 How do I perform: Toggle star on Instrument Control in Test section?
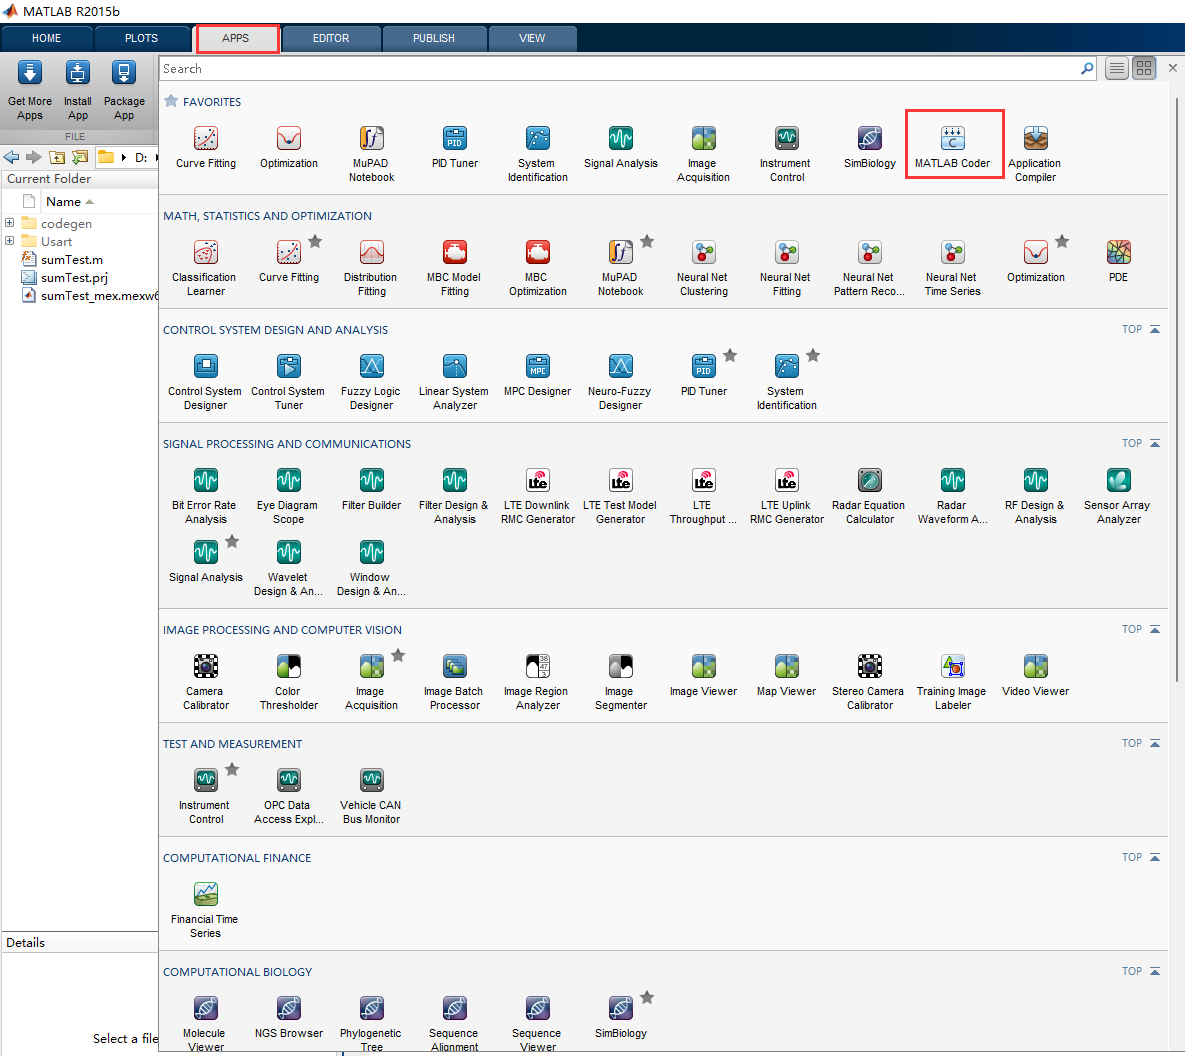[232, 770]
